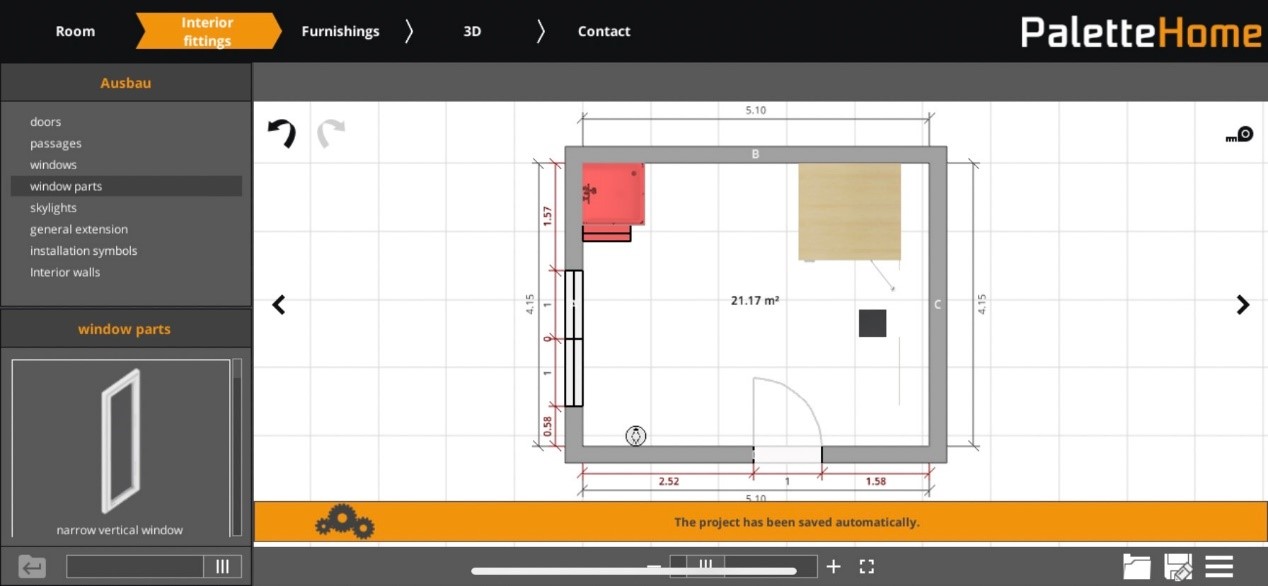Open the Furnishings step tab

click(x=341, y=31)
